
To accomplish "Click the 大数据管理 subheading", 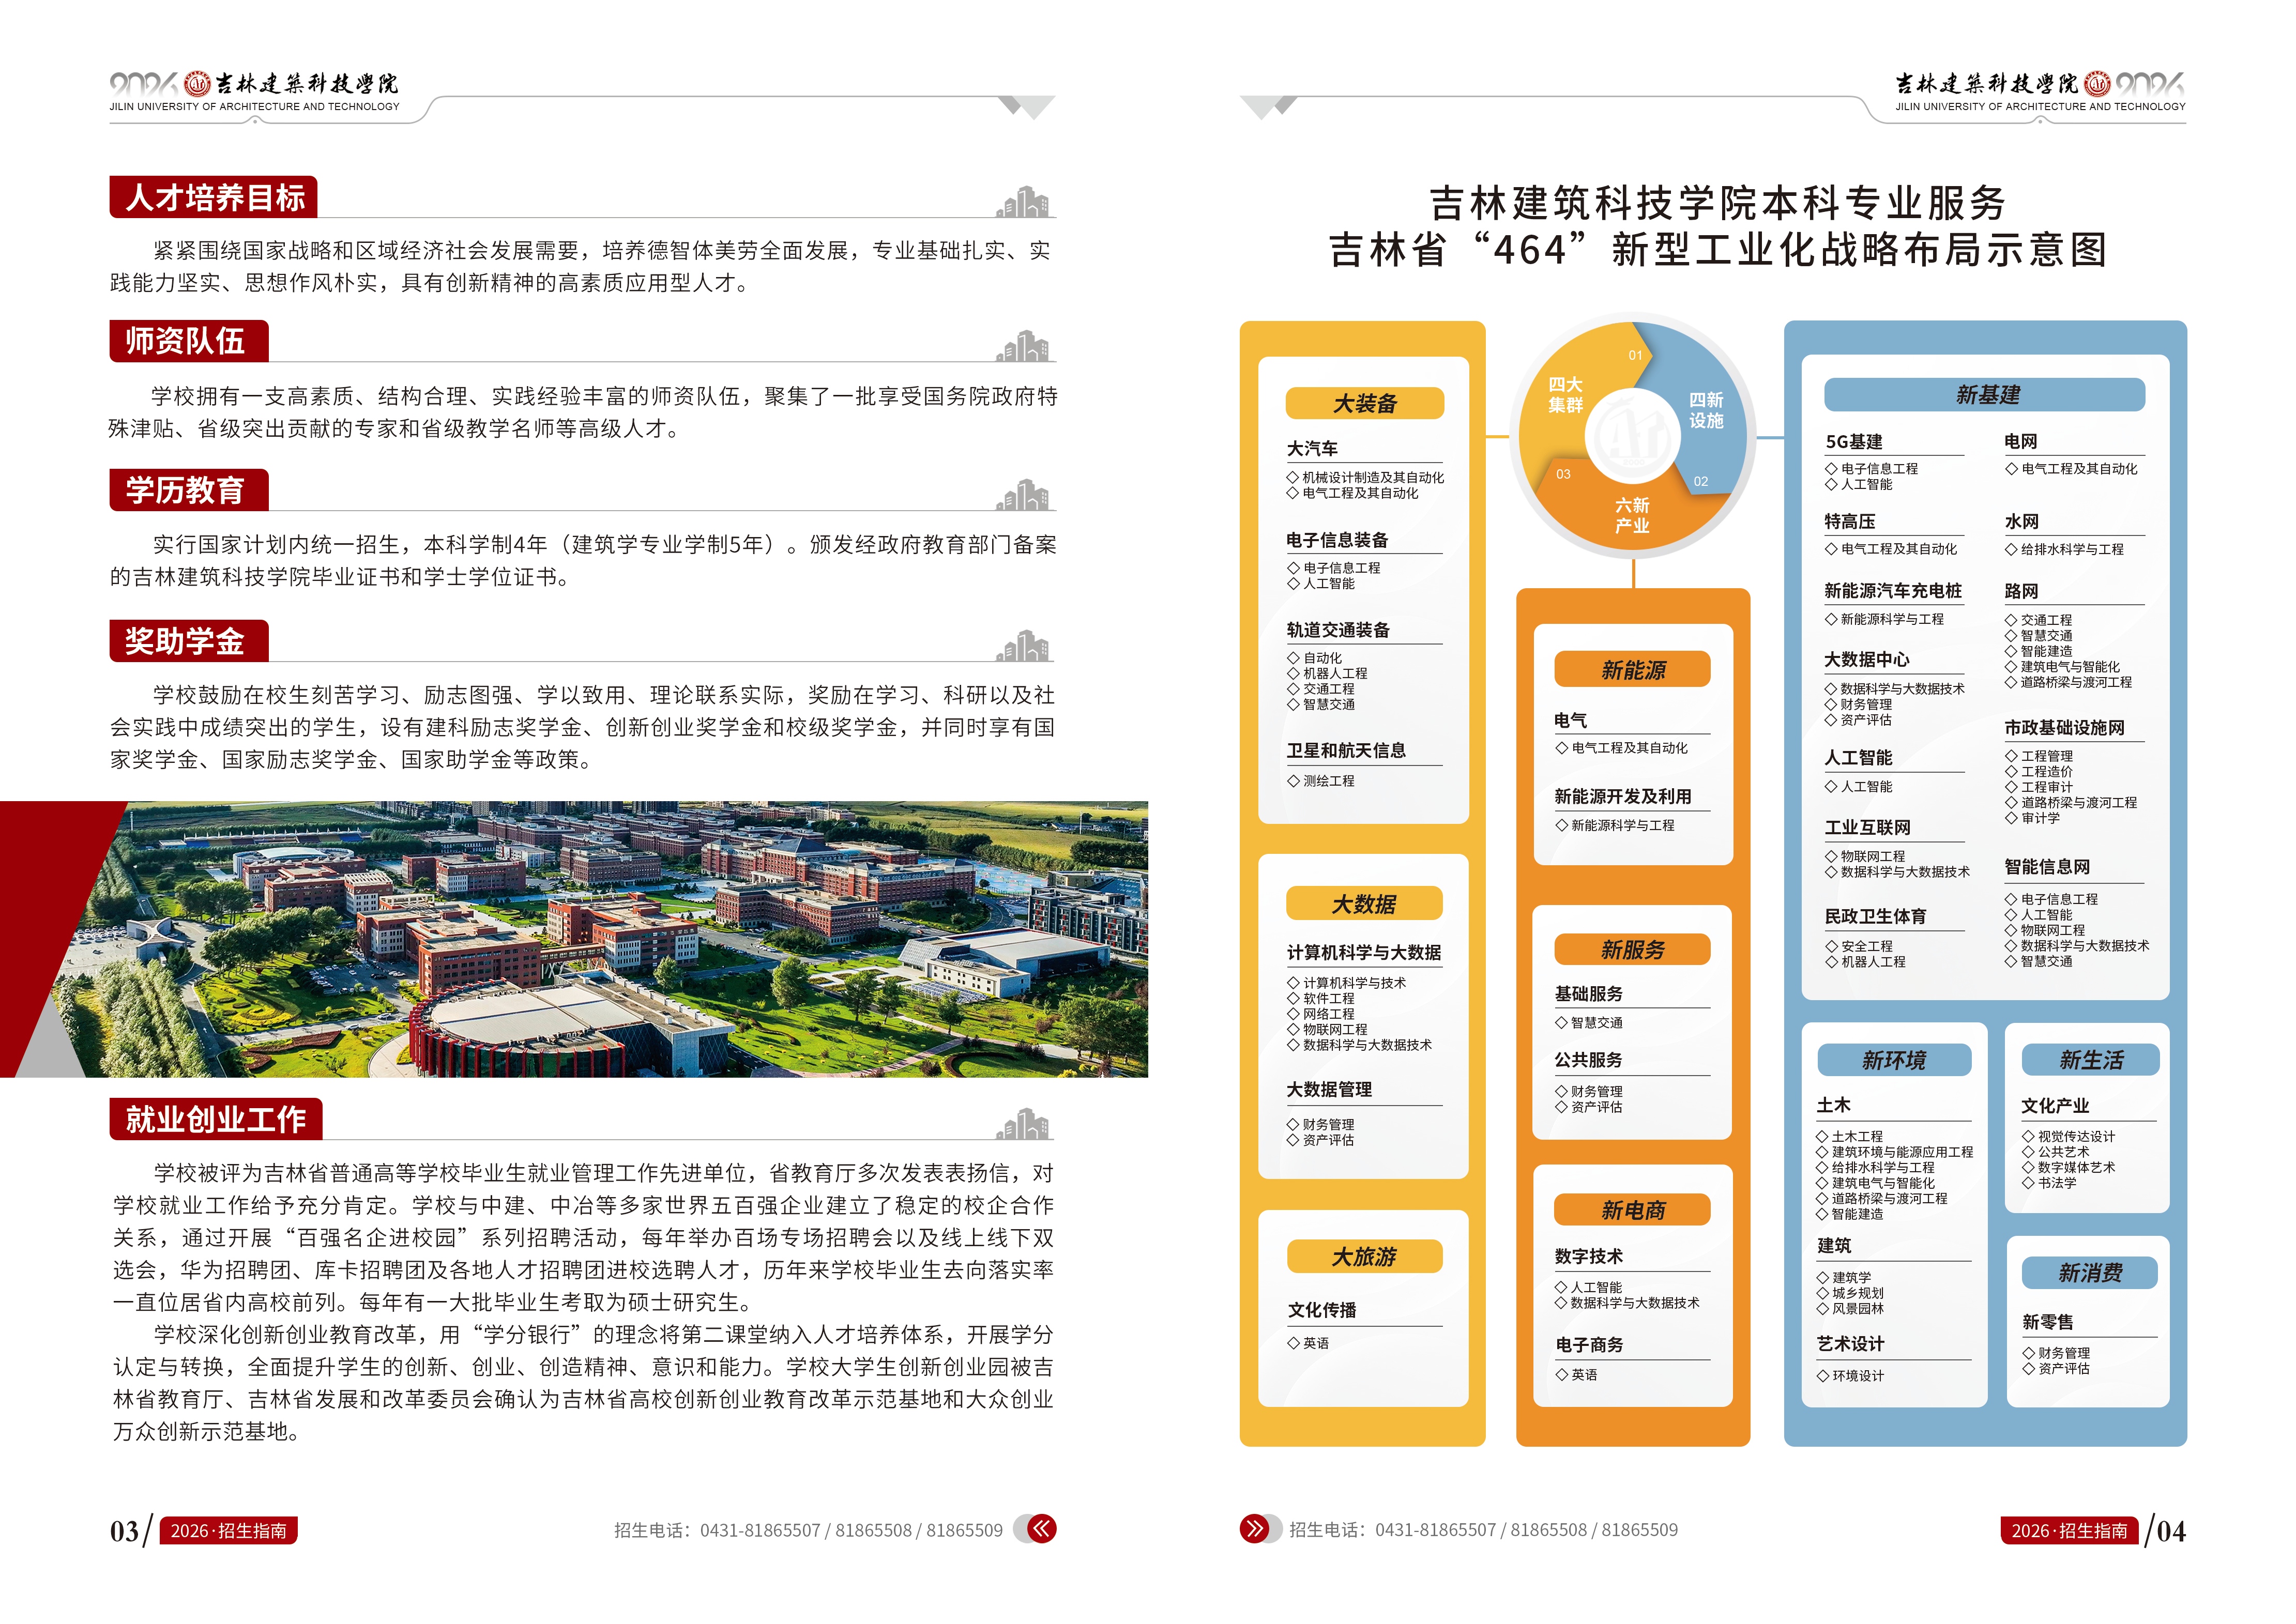I will (1329, 1089).
